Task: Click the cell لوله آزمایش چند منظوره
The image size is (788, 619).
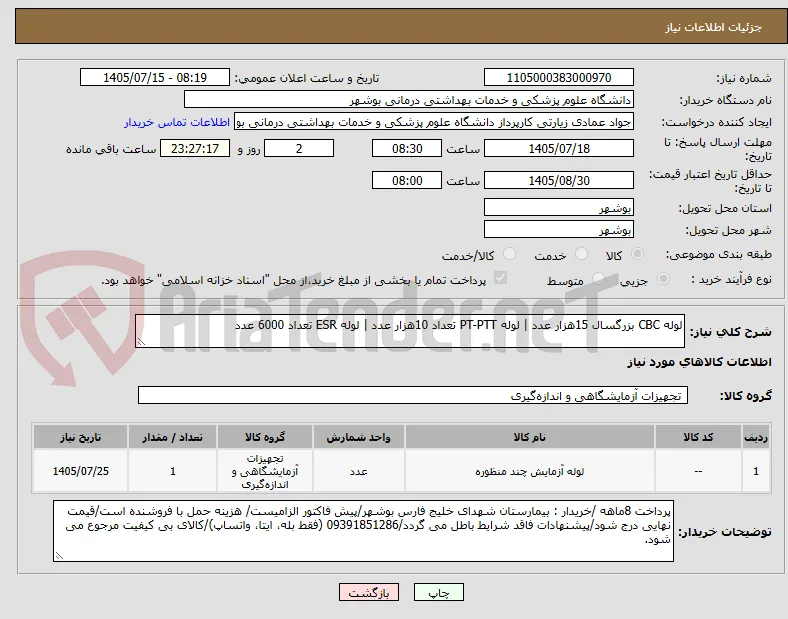Action: 530,471
